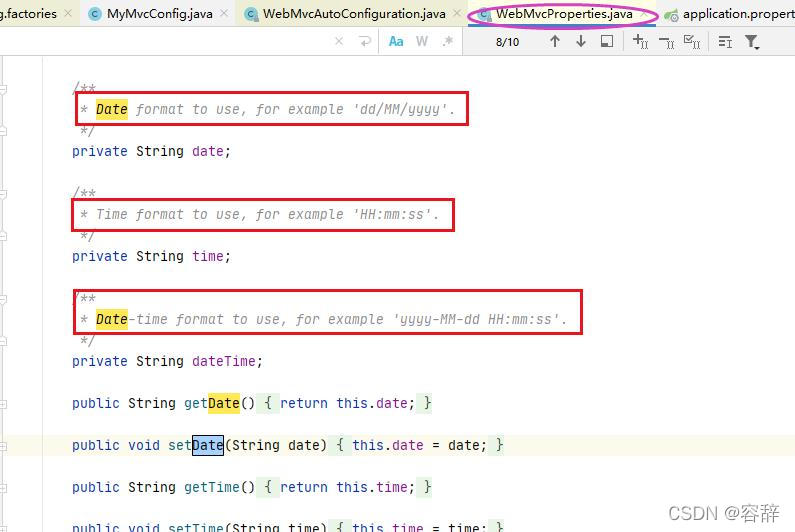The height and width of the screenshot is (532, 795).
Task: Jump to the previous occurrence with the up arrow
Action: click(x=555, y=42)
